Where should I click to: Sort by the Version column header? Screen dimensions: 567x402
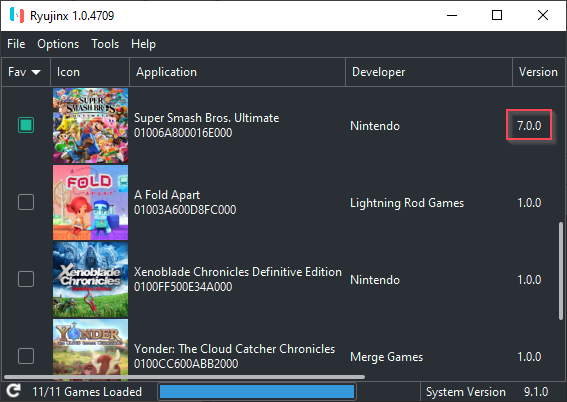pos(538,72)
